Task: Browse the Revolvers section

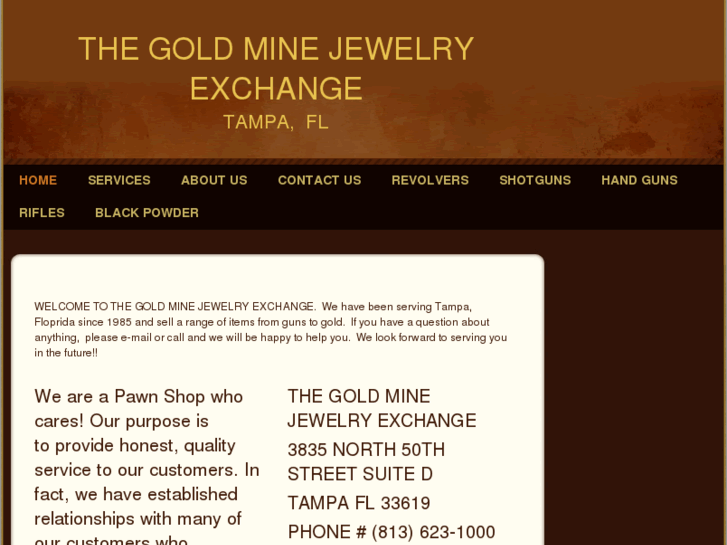Action: click(x=430, y=180)
